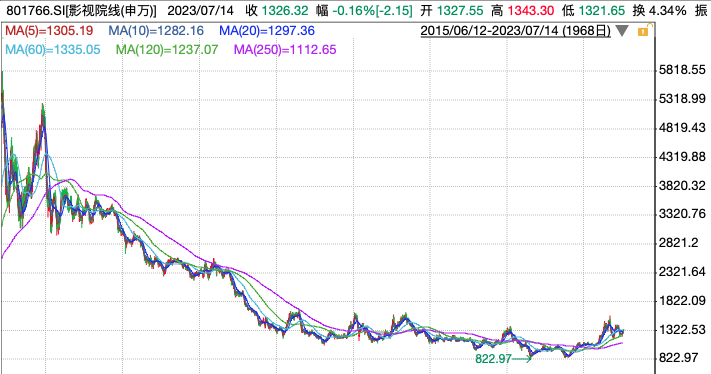Click the change value -0.16%[-2.15]
The height and width of the screenshot is (374, 711).
pos(372,10)
